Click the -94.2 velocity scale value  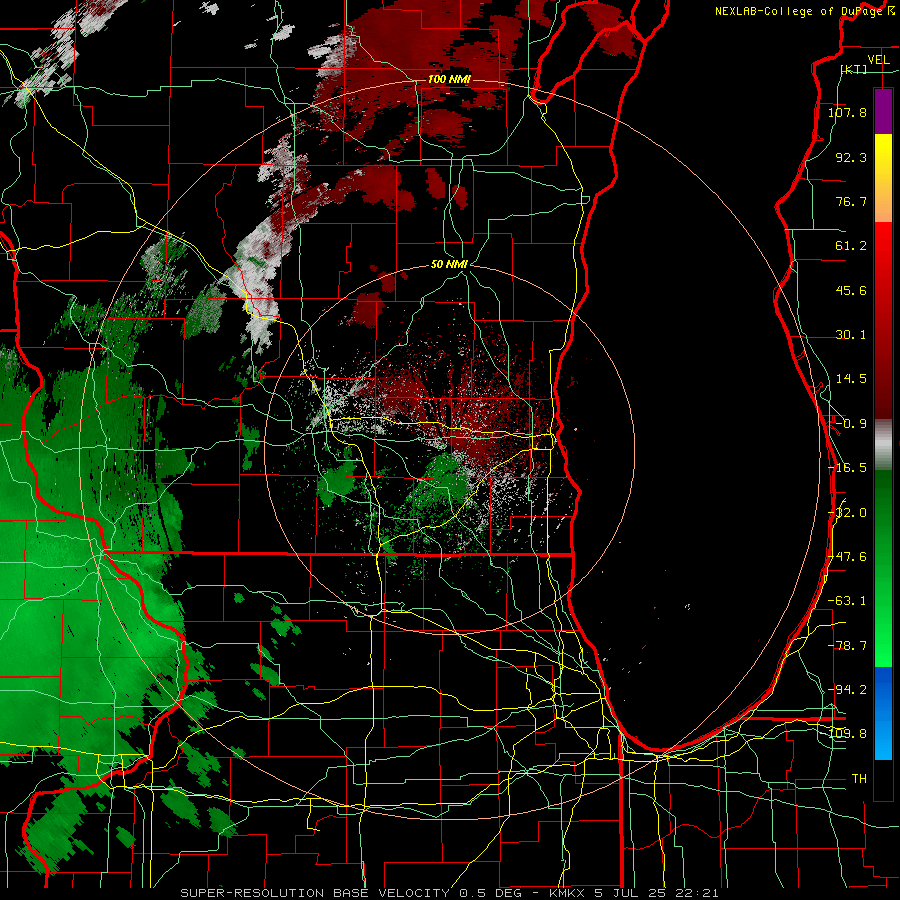(x=847, y=690)
